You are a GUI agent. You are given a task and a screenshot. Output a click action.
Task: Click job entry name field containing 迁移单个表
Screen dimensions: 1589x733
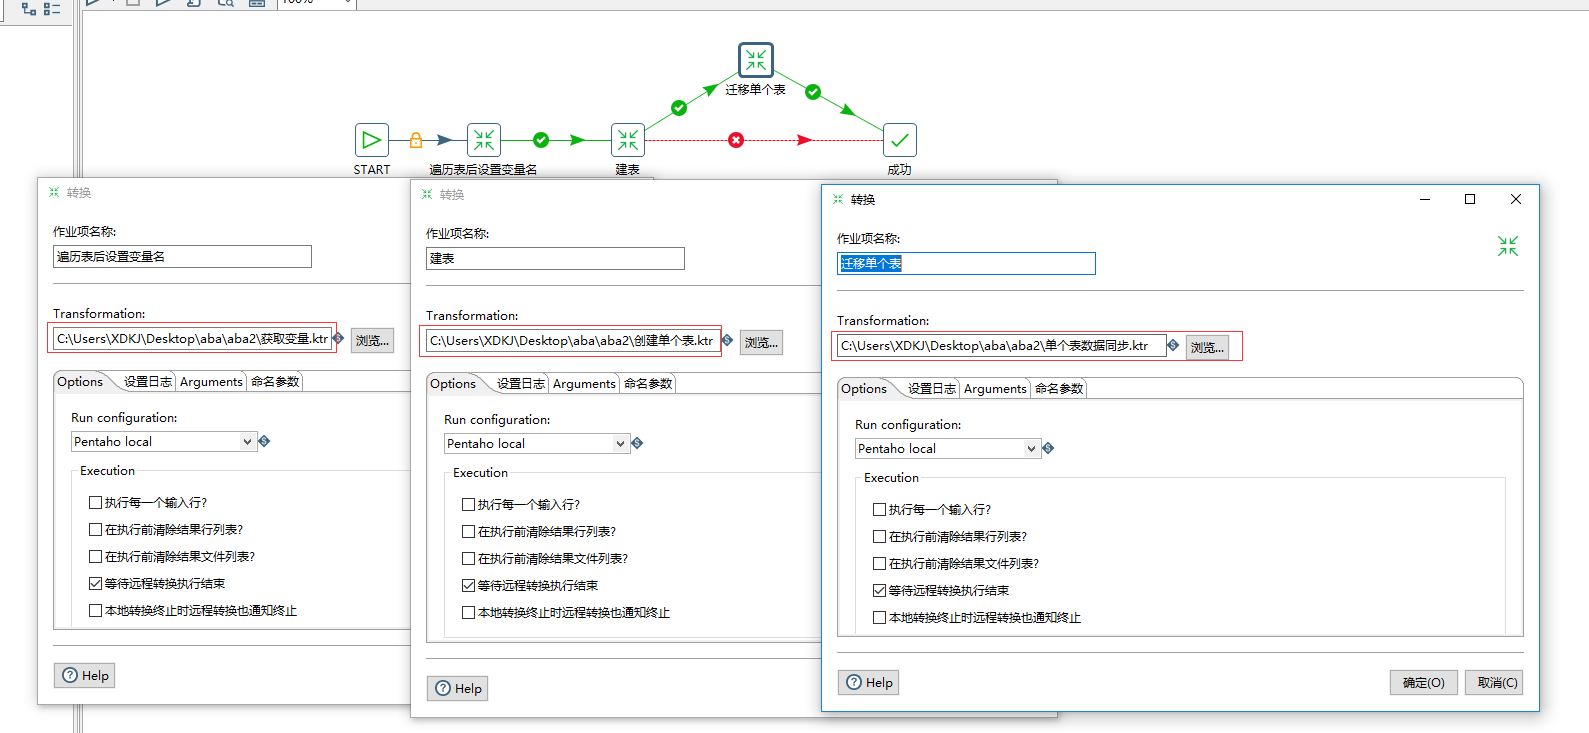click(x=966, y=263)
